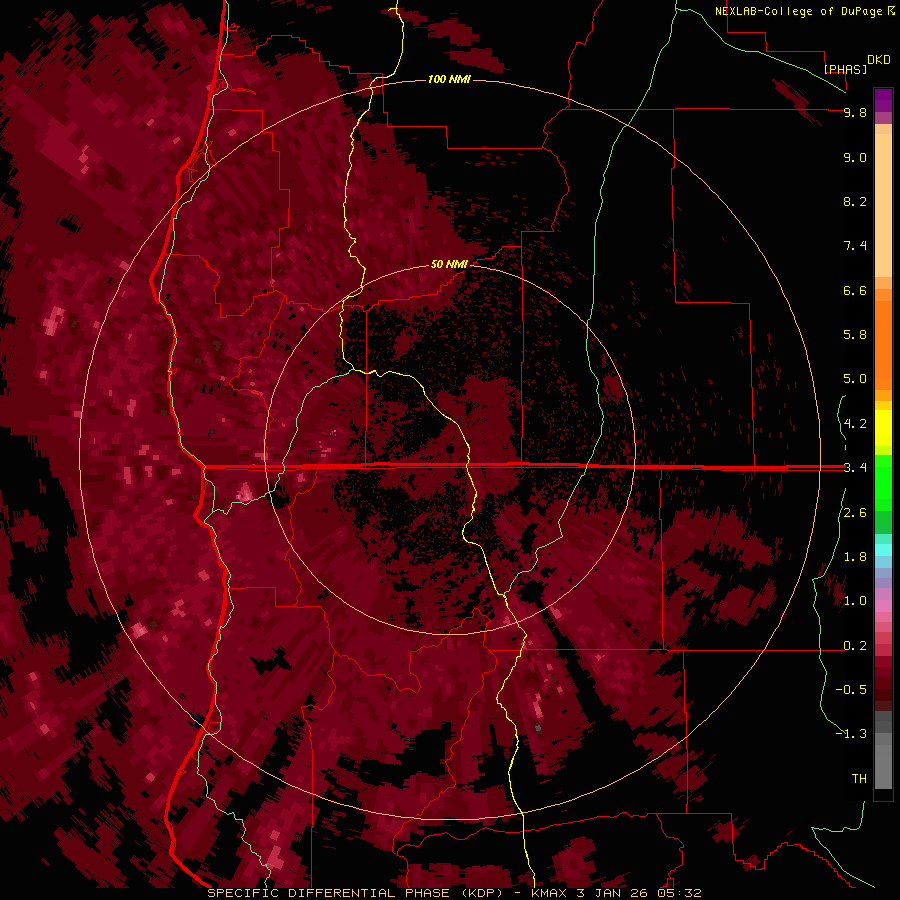Pick the purple top color bar segment
The width and height of the screenshot is (900, 900).
coord(883,100)
